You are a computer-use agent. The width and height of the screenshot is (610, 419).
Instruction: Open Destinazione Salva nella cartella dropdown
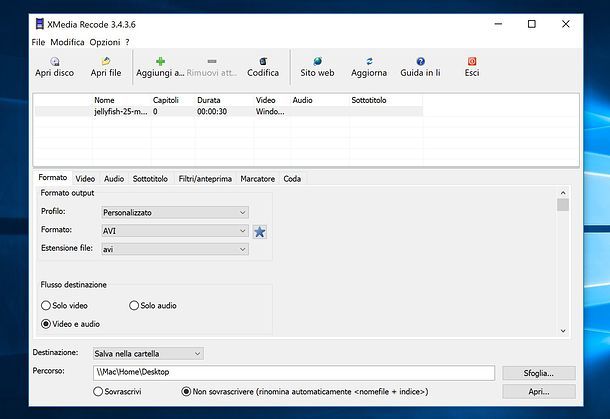tap(148, 354)
